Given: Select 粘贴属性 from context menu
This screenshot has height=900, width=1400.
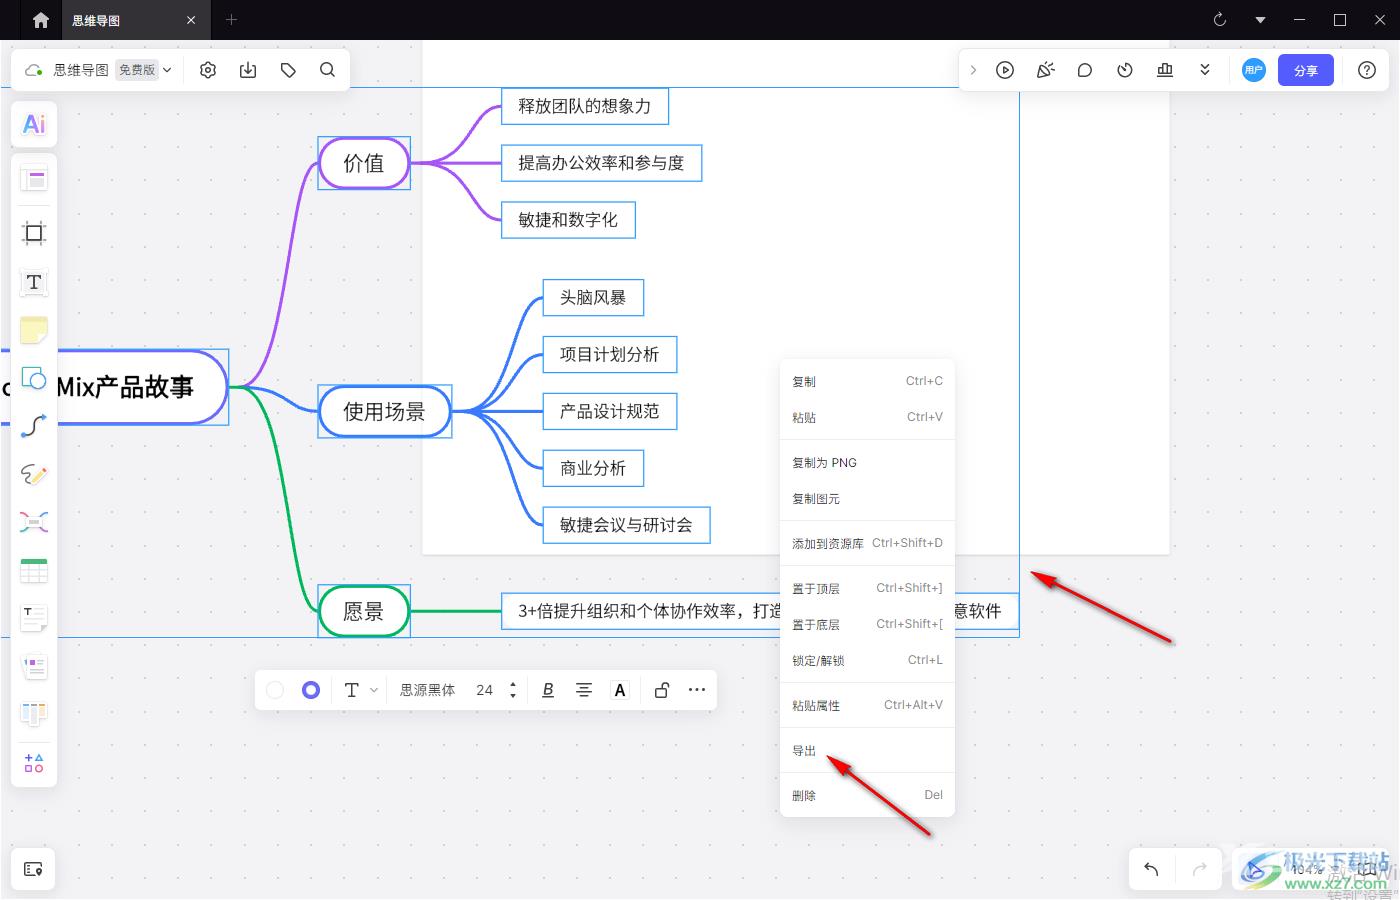Looking at the screenshot, I should coord(867,705).
